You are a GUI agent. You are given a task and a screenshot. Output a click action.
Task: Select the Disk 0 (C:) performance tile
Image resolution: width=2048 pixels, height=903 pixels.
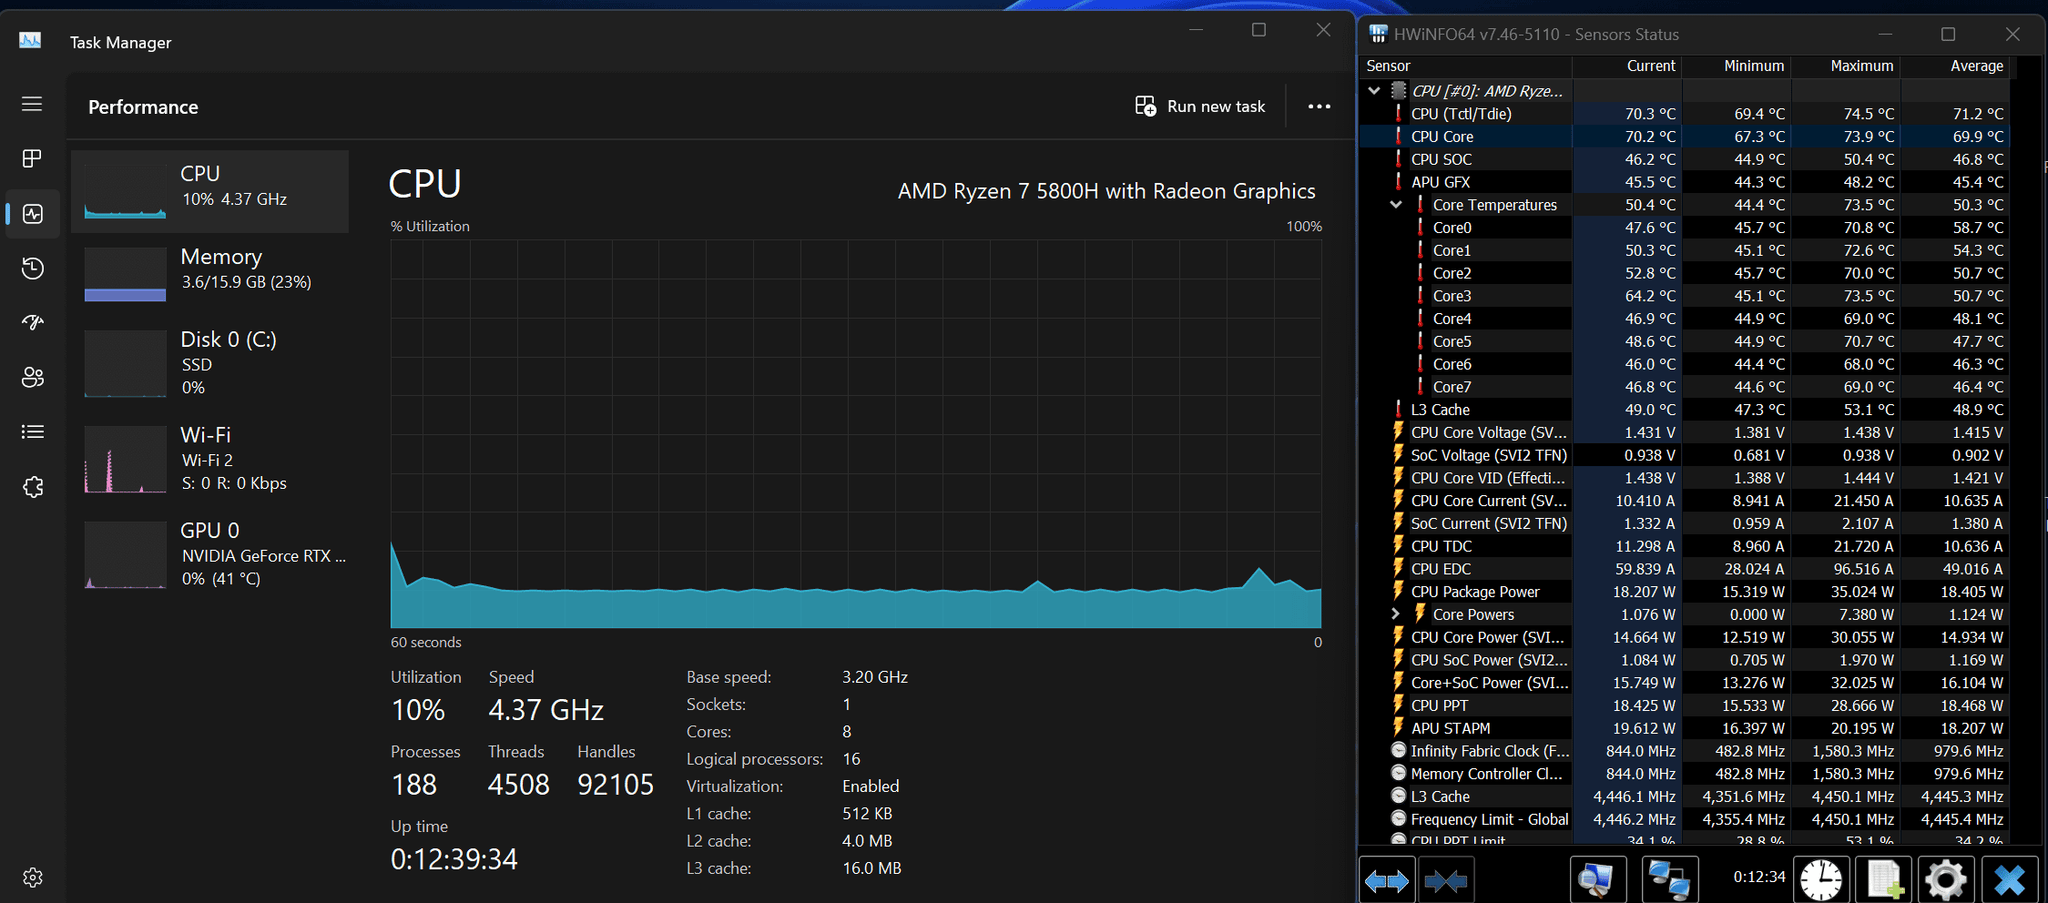[210, 364]
